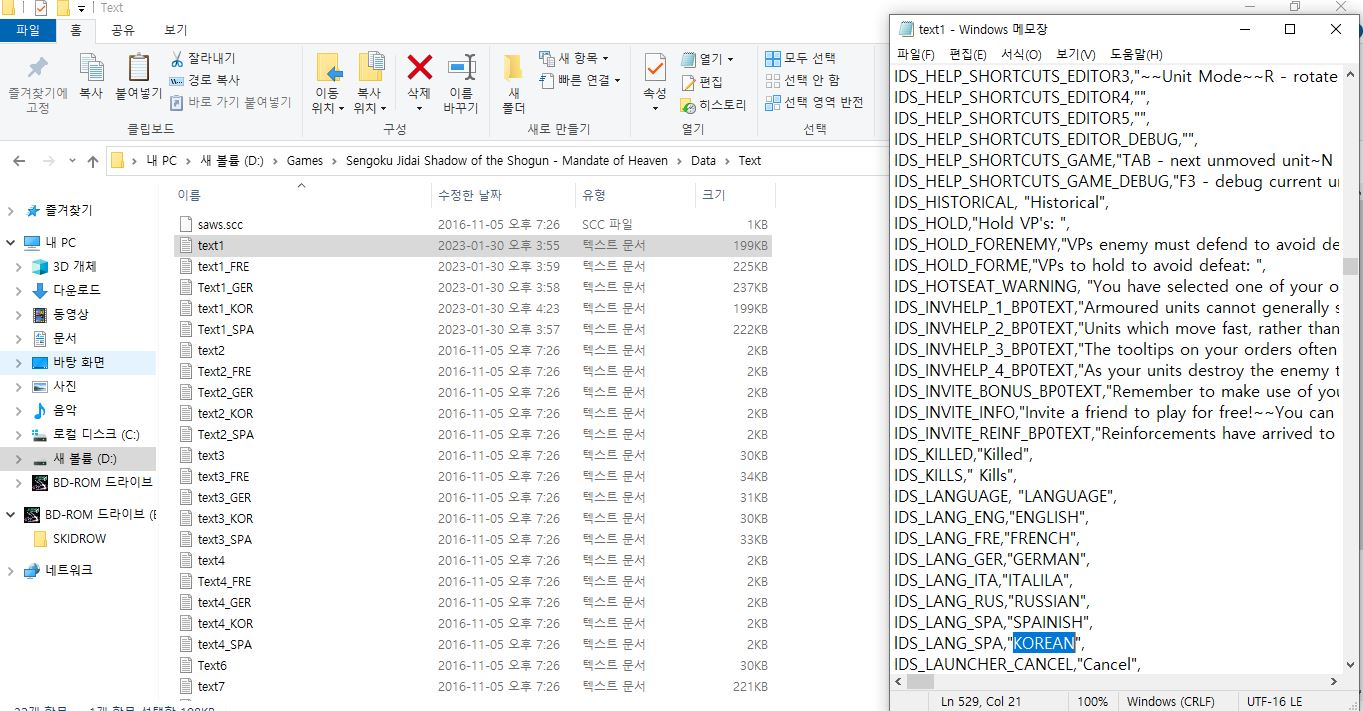The height and width of the screenshot is (711, 1363).
Task: Expand the Downloads (다운로드) tree node
Action: (19, 291)
